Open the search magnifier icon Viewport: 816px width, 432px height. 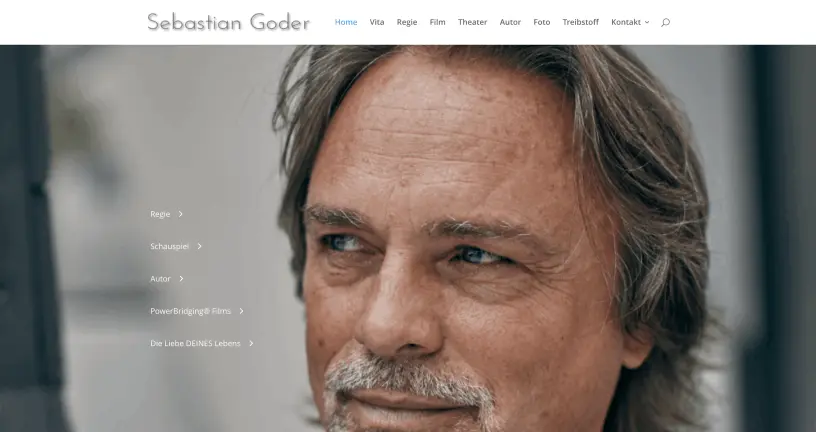[x=665, y=22]
